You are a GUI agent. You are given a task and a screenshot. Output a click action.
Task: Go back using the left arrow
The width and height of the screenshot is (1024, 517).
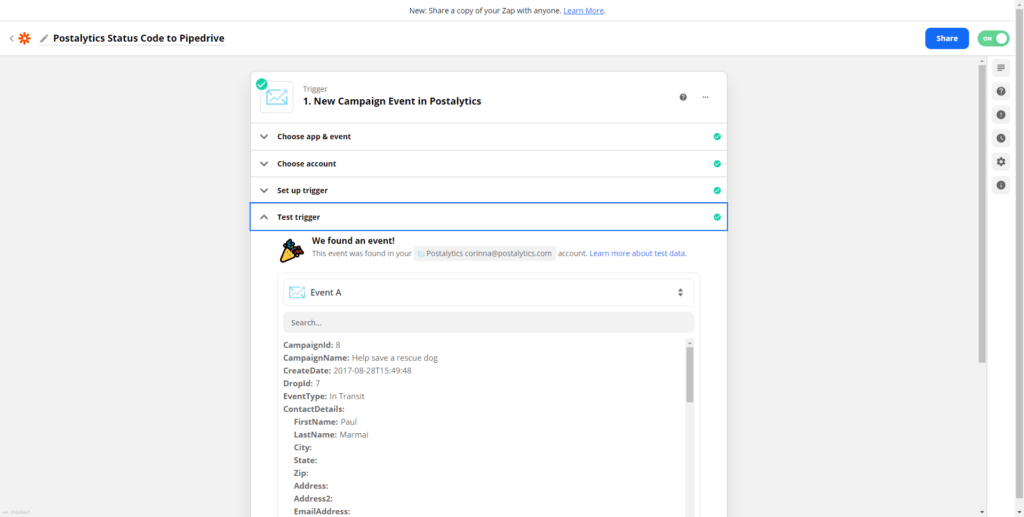11,39
